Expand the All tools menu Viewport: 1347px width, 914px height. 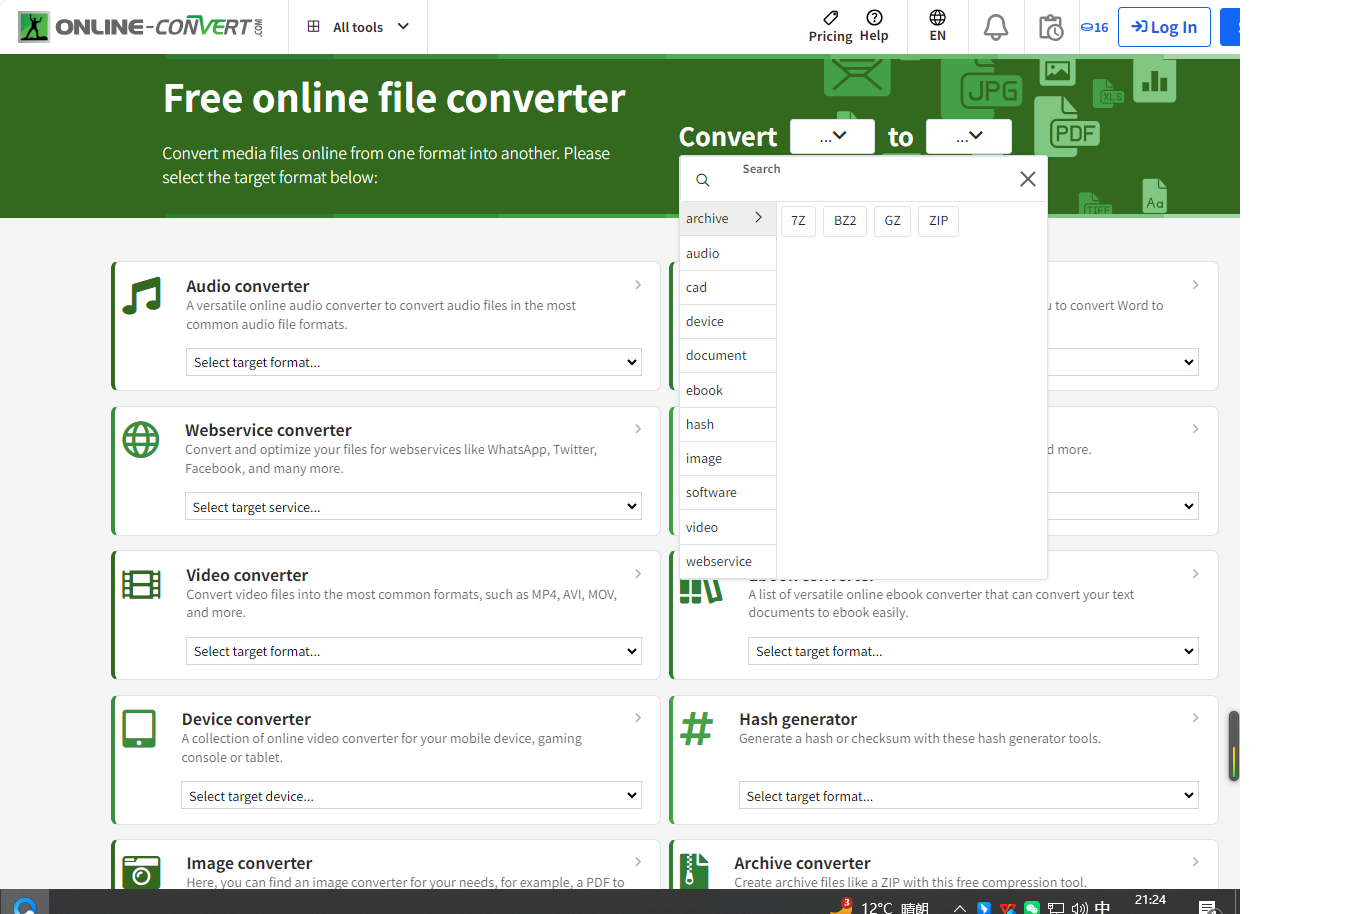tap(358, 27)
